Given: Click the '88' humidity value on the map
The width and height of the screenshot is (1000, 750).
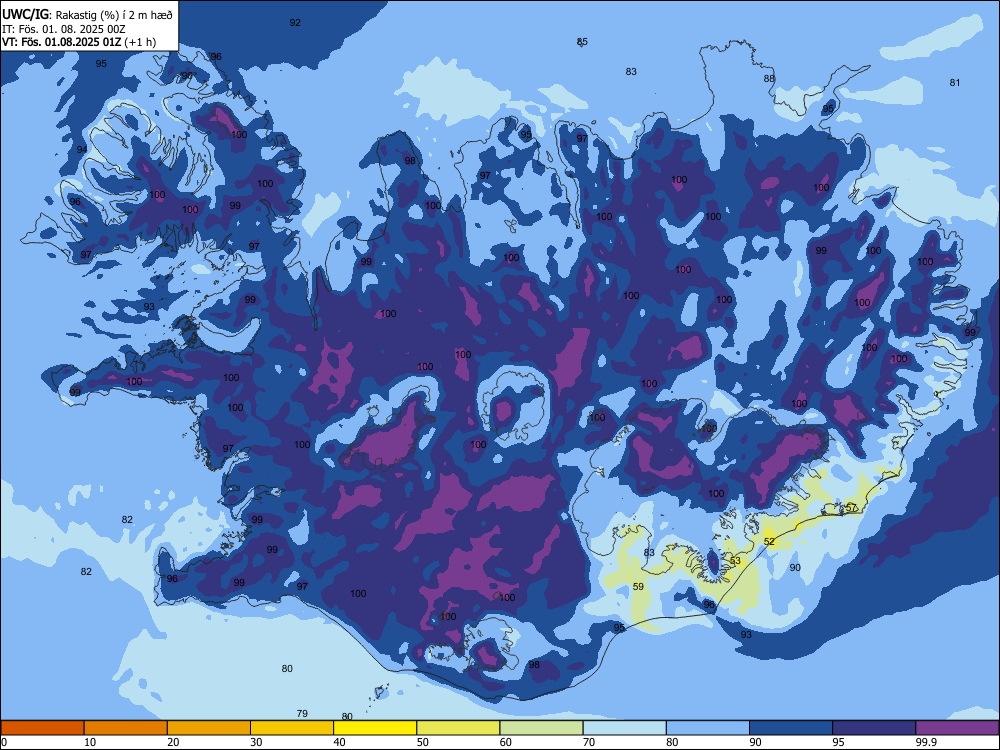Looking at the screenshot, I should coord(769,78).
